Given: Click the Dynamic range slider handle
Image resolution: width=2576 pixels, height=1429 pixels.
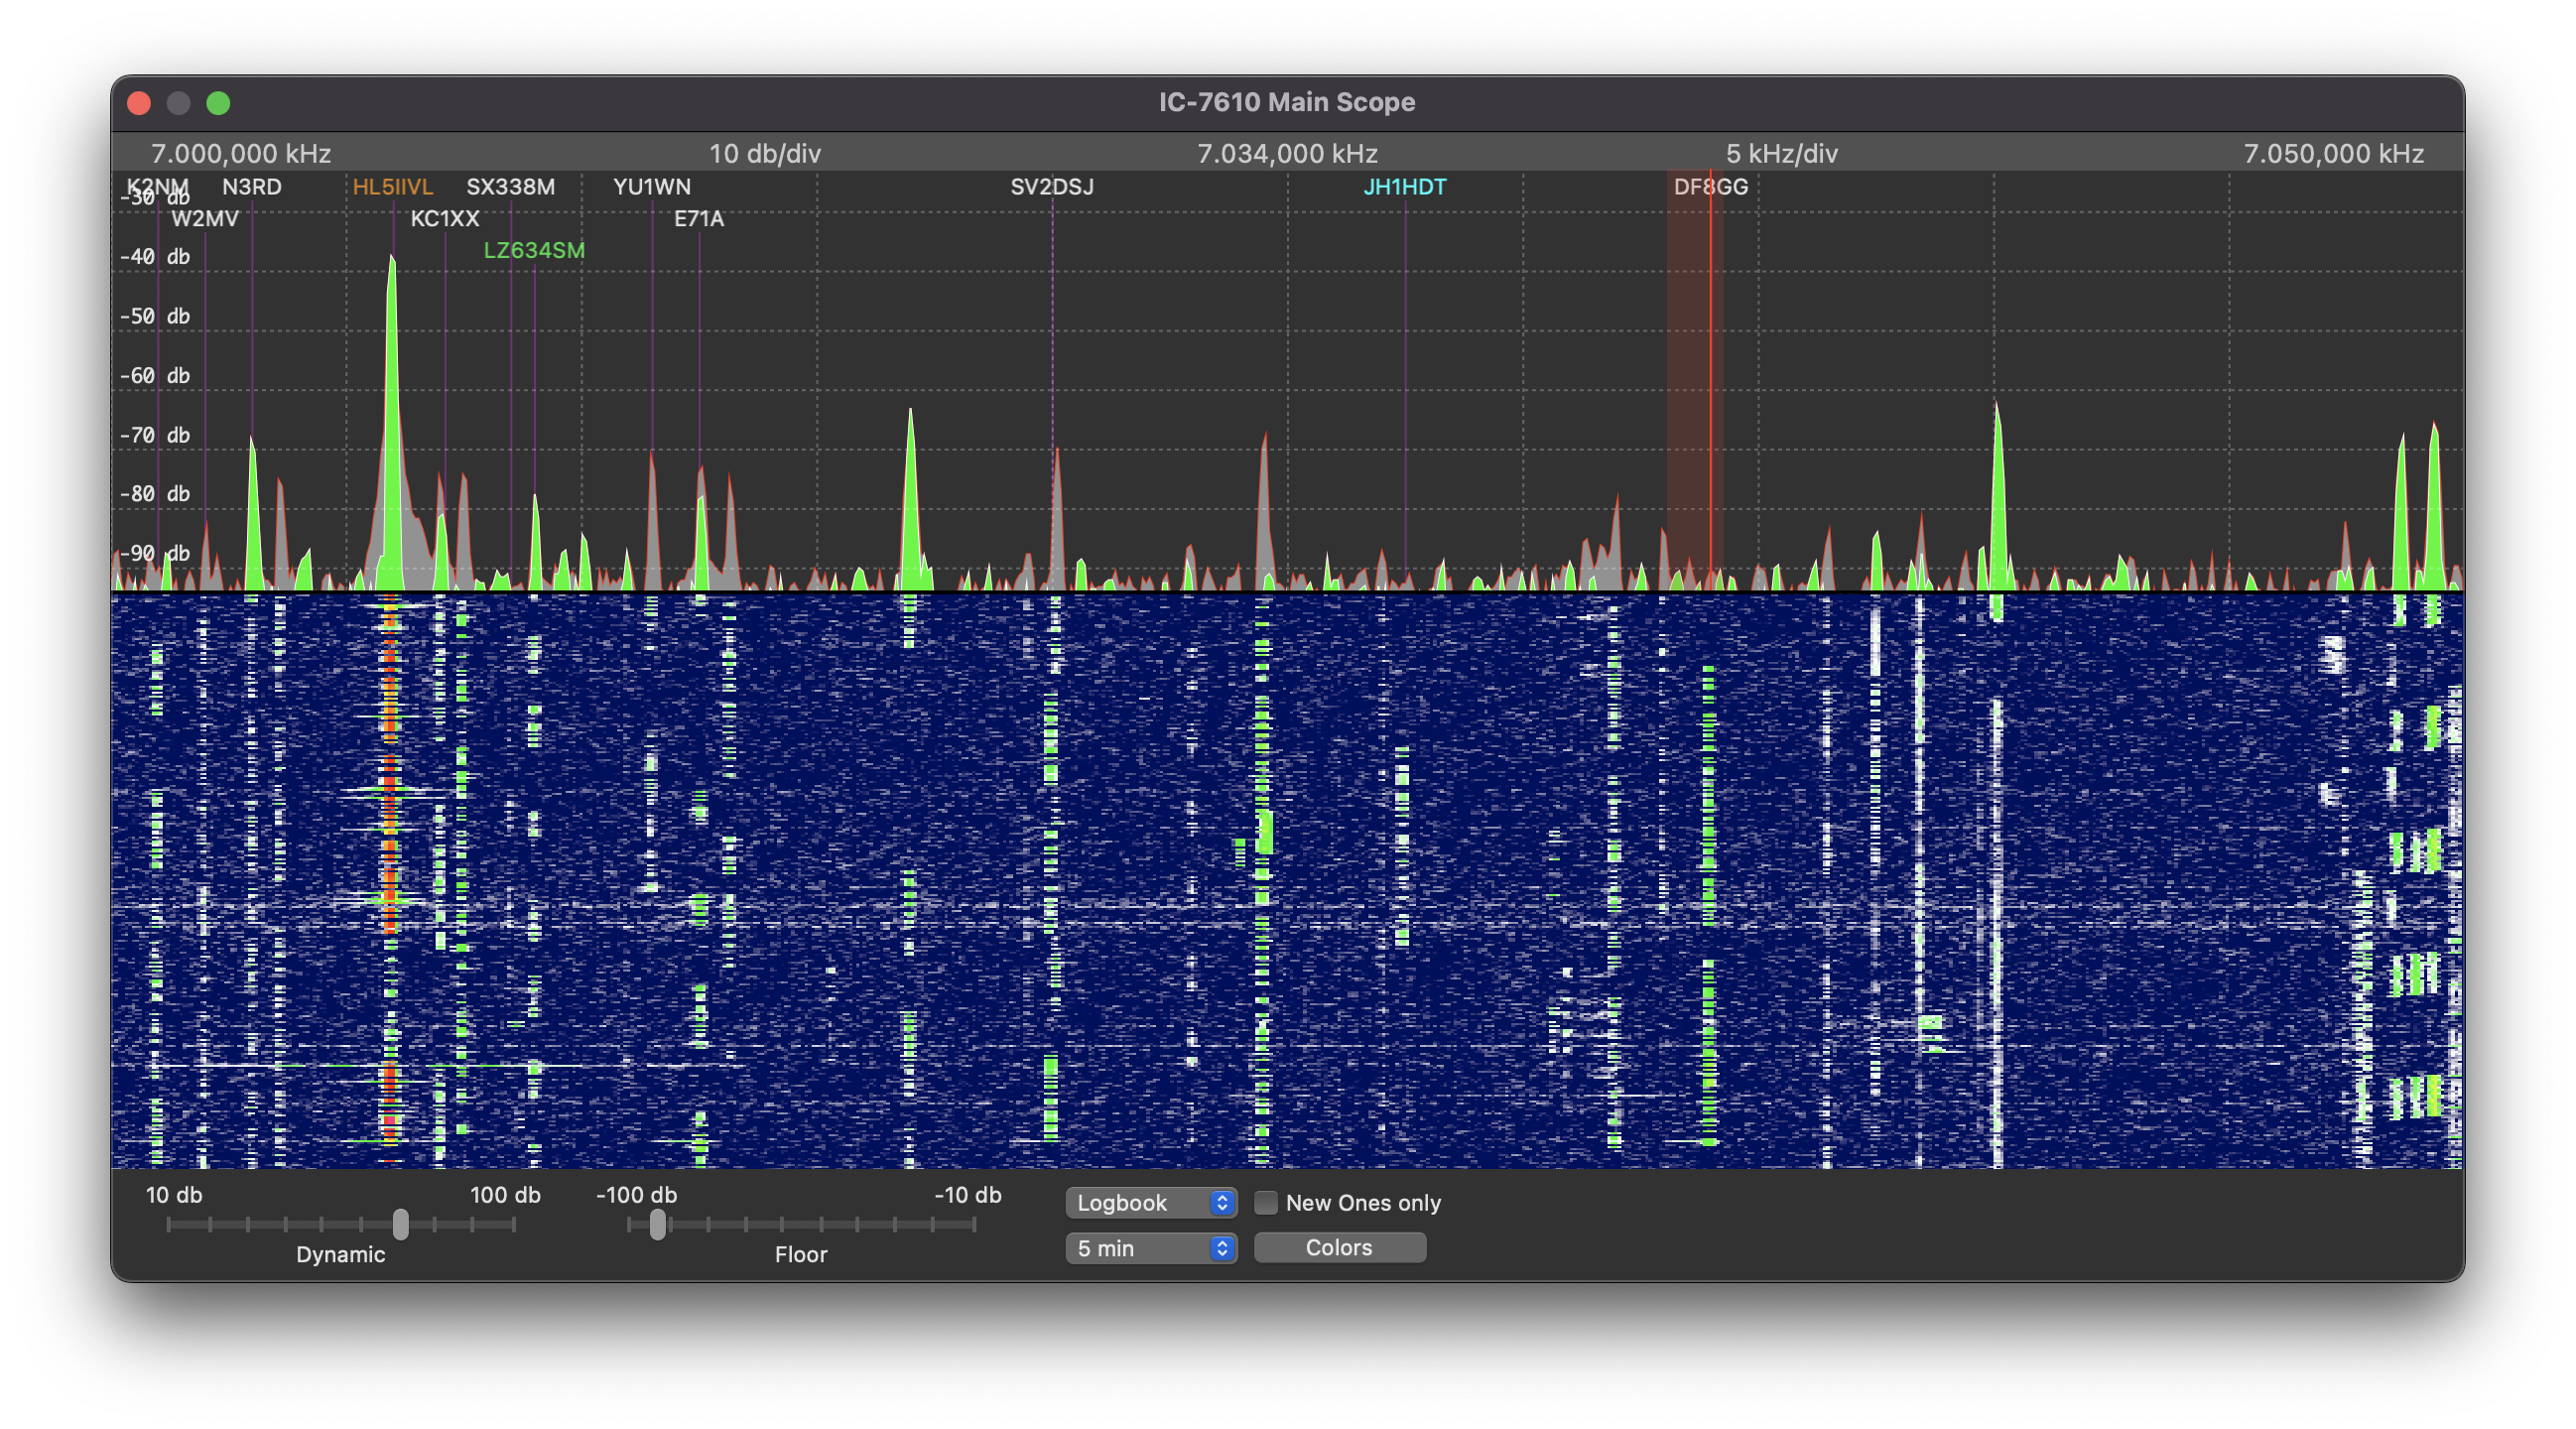Looking at the screenshot, I should coord(400,1224).
